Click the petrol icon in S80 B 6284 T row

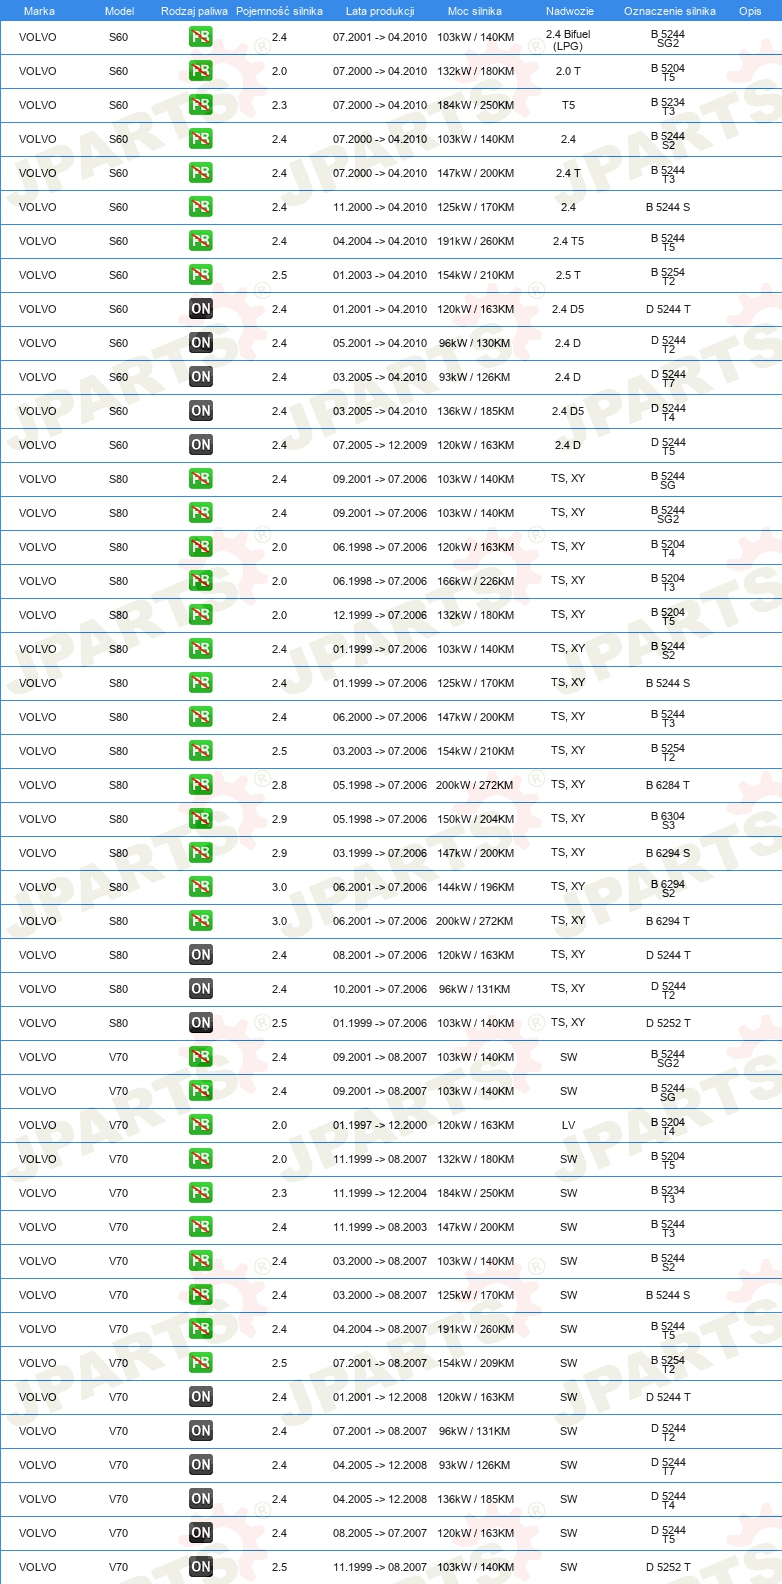tap(201, 785)
